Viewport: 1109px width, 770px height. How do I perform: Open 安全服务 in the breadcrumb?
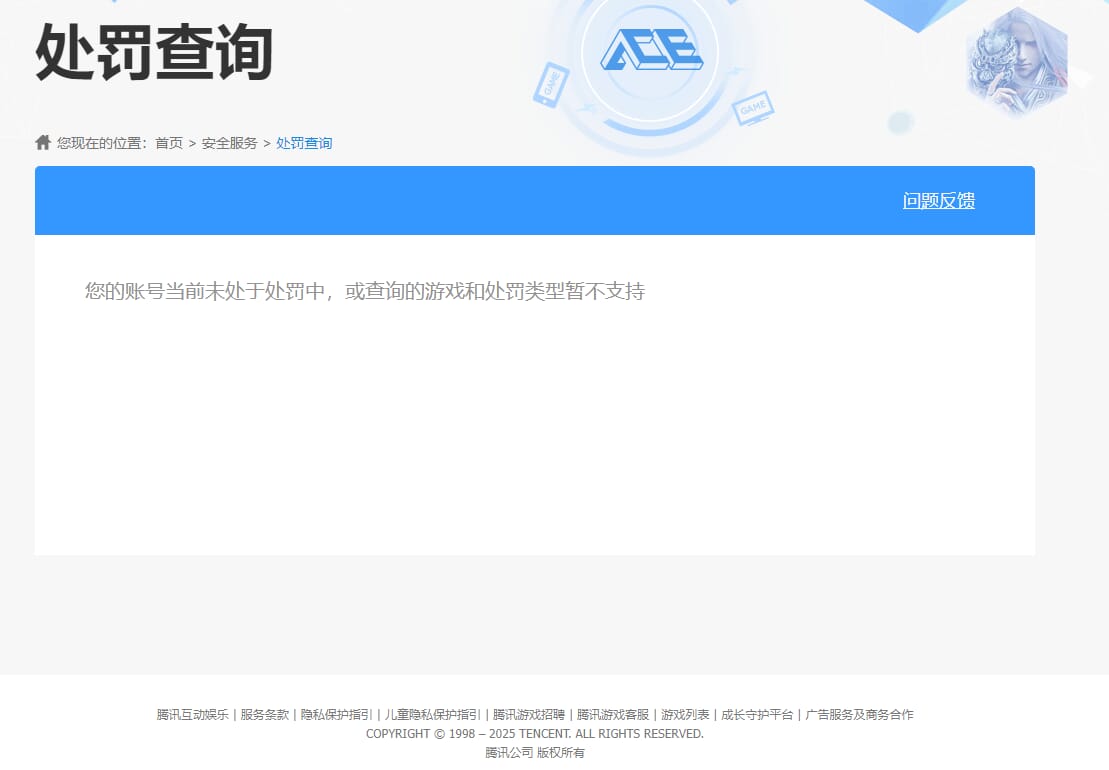229,143
